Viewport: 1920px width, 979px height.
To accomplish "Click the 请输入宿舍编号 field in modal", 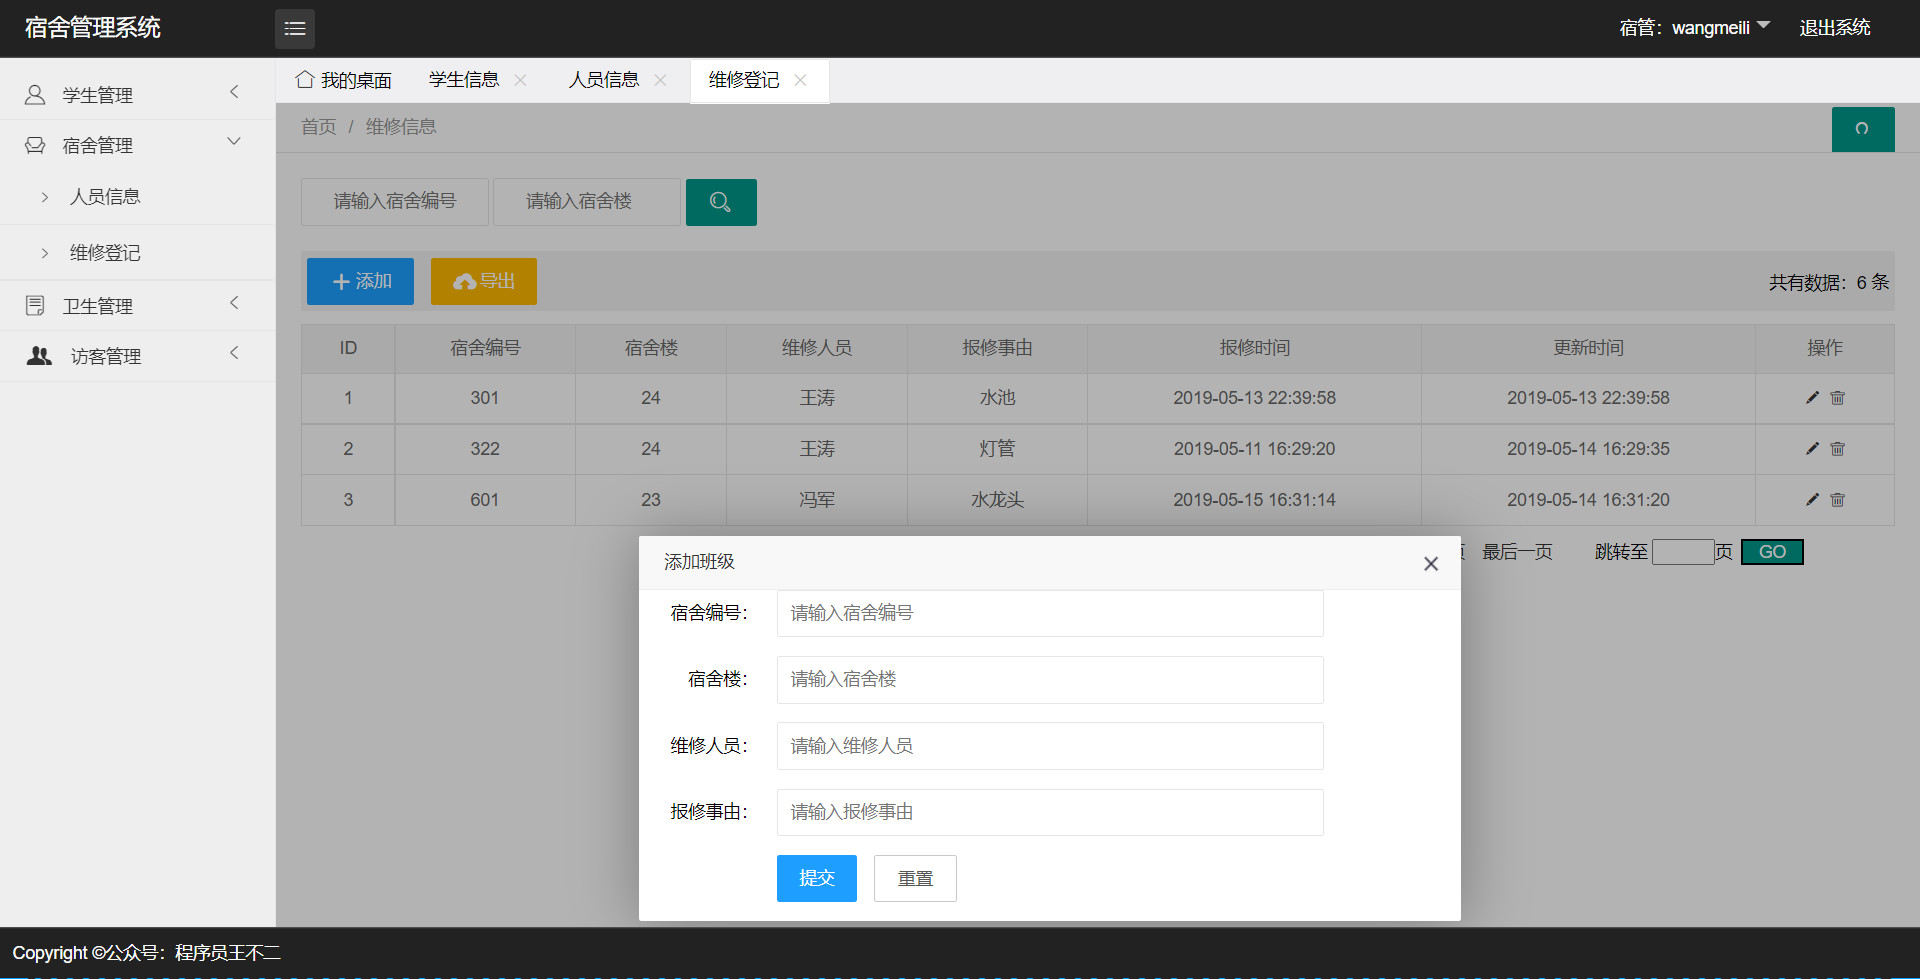I will tap(1049, 613).
